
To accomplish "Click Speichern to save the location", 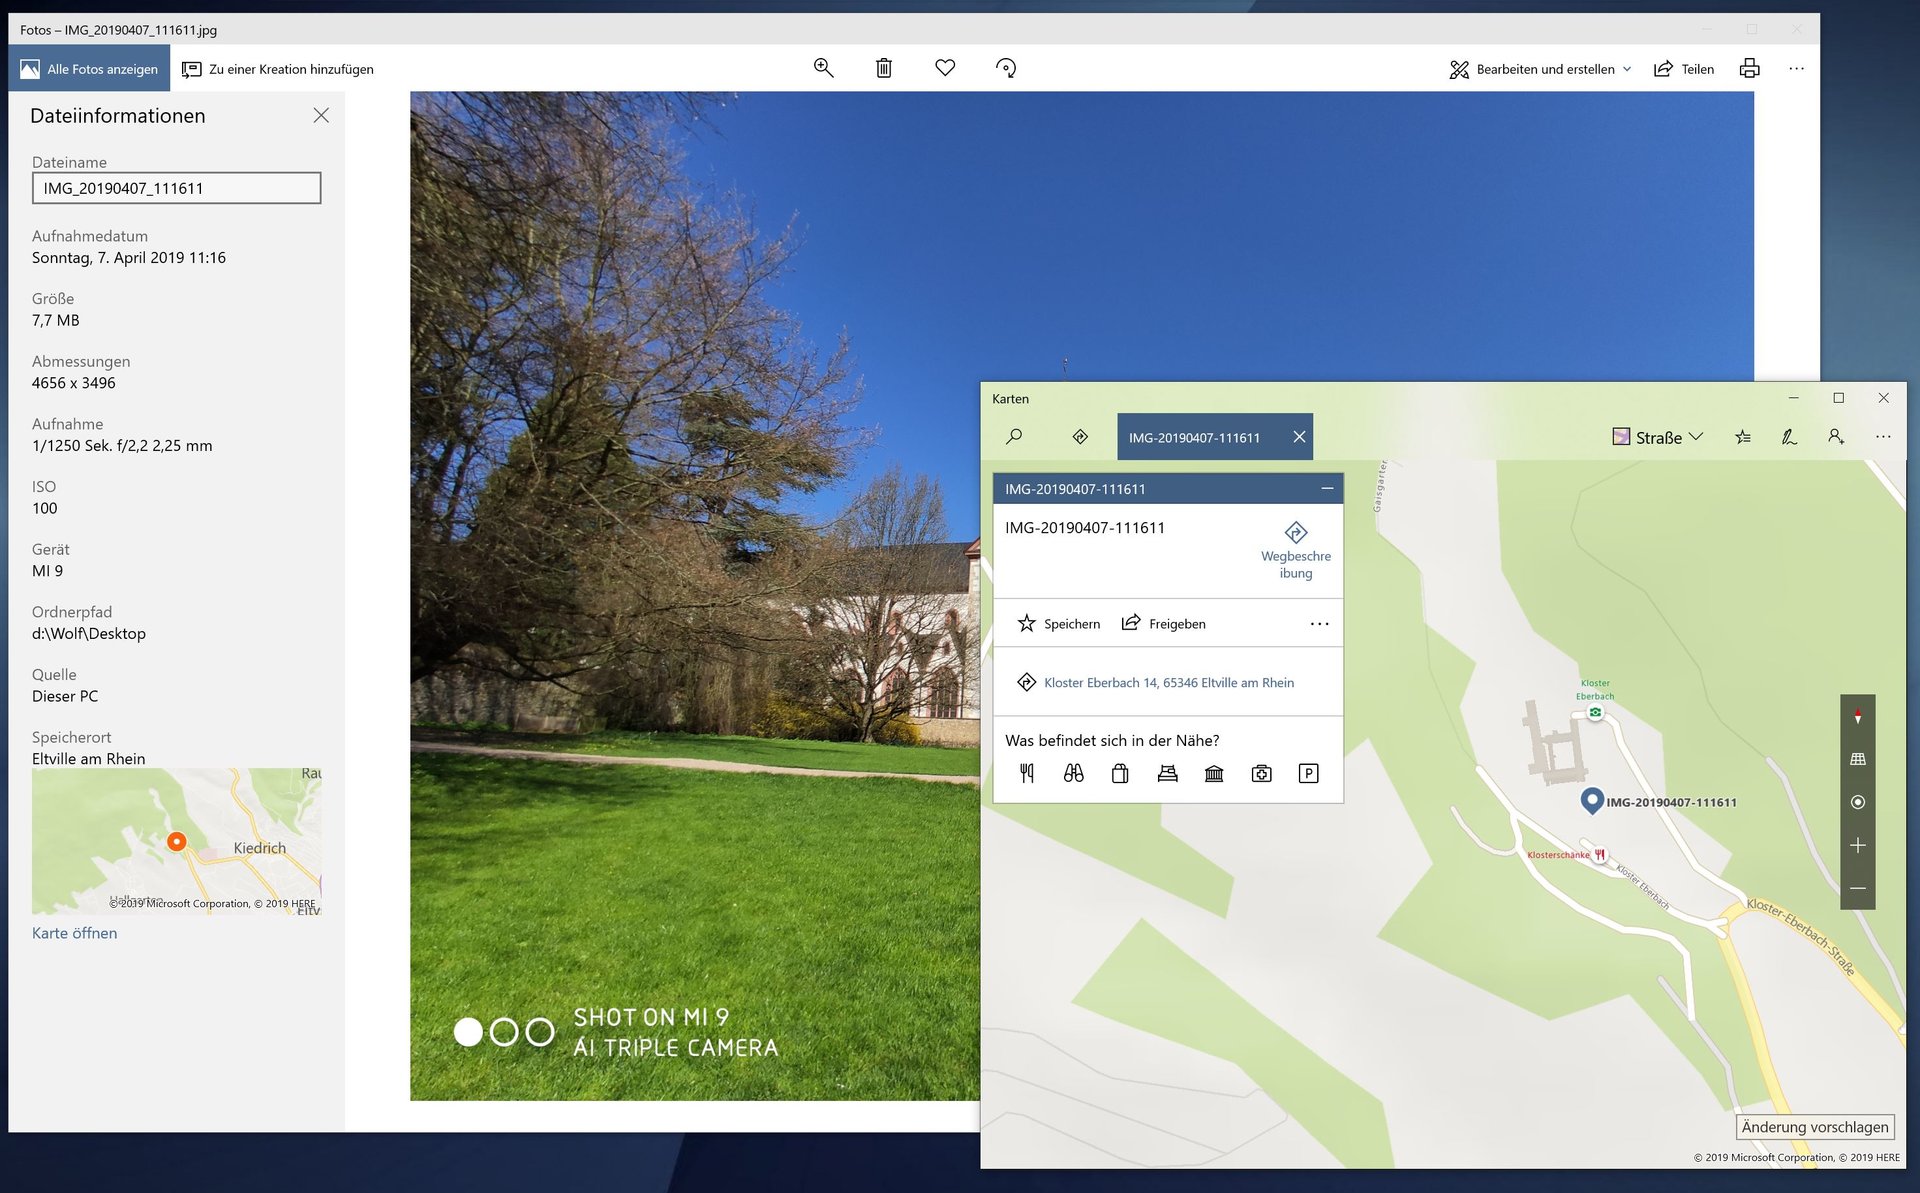I will pos(1059,623).
